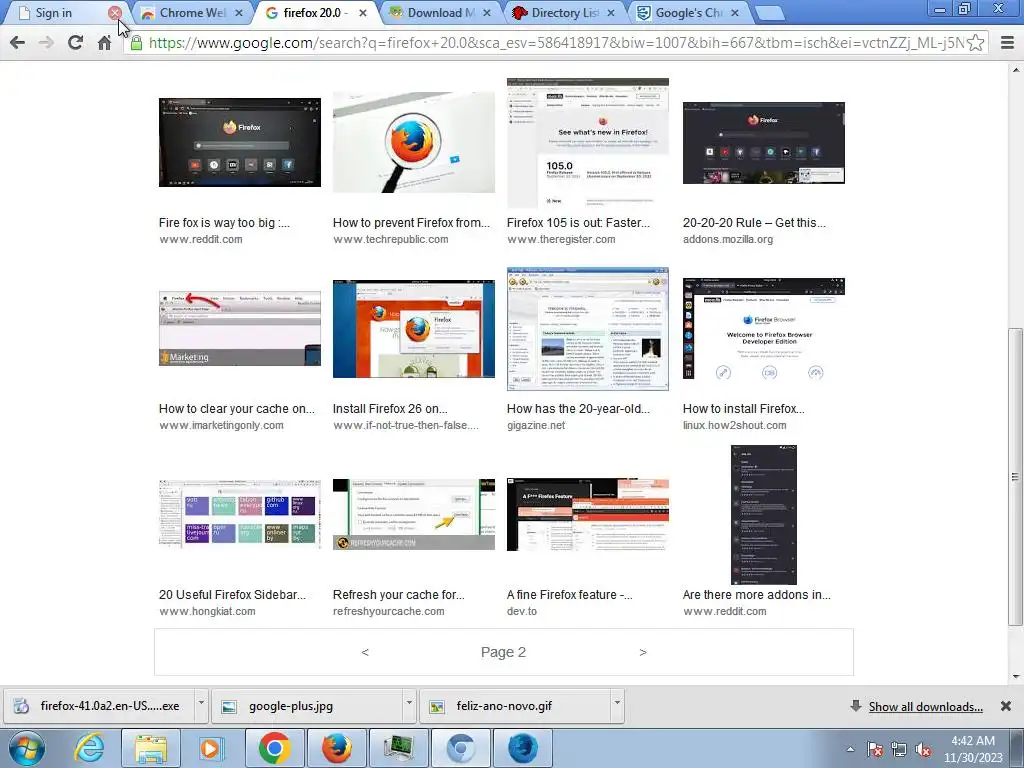Close the Google's Chrome tab

tap(735, 12)
